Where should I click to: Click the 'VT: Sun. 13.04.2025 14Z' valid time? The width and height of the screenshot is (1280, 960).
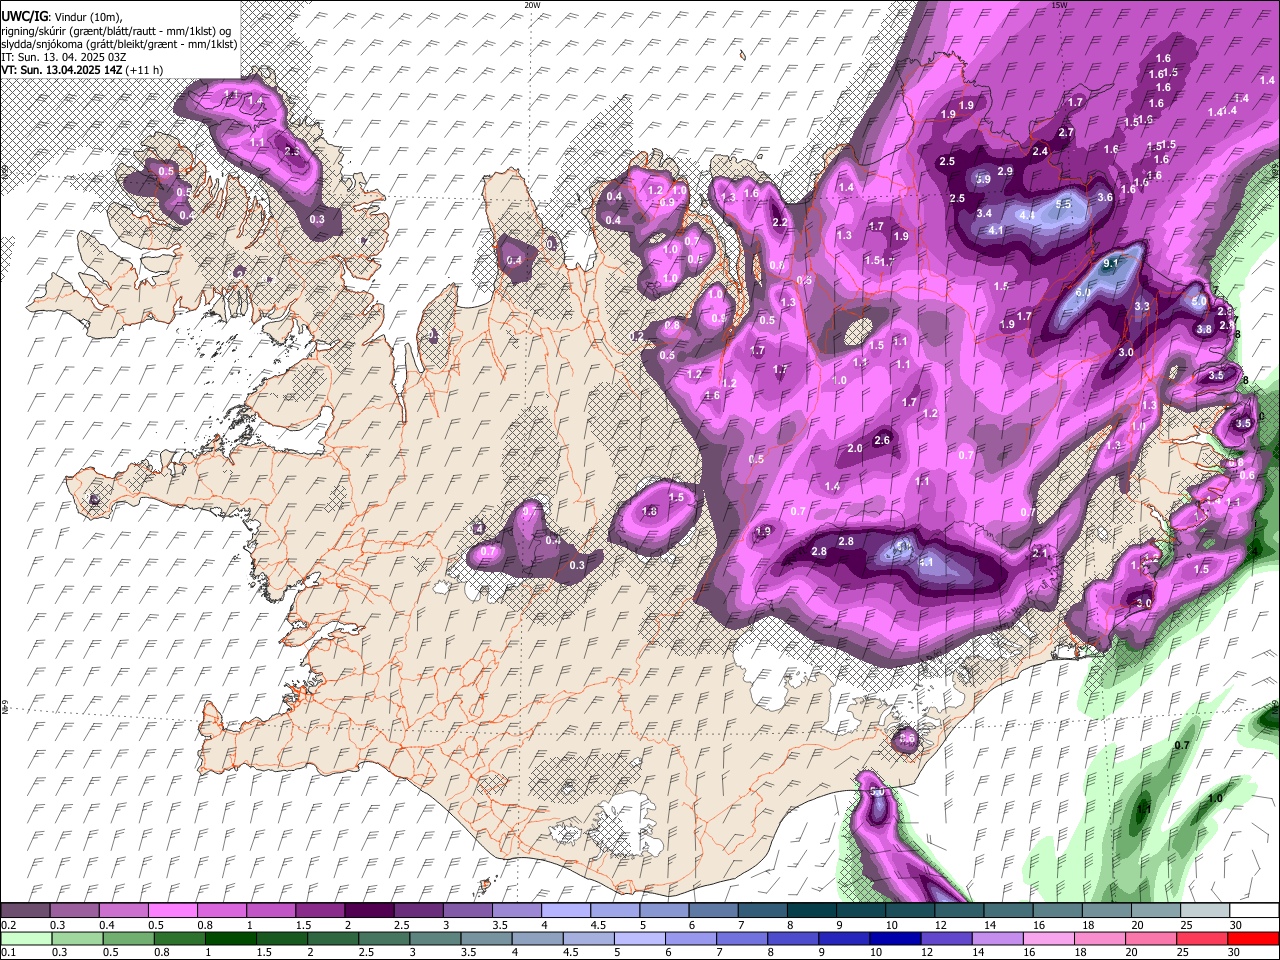[x=62, y=70]
